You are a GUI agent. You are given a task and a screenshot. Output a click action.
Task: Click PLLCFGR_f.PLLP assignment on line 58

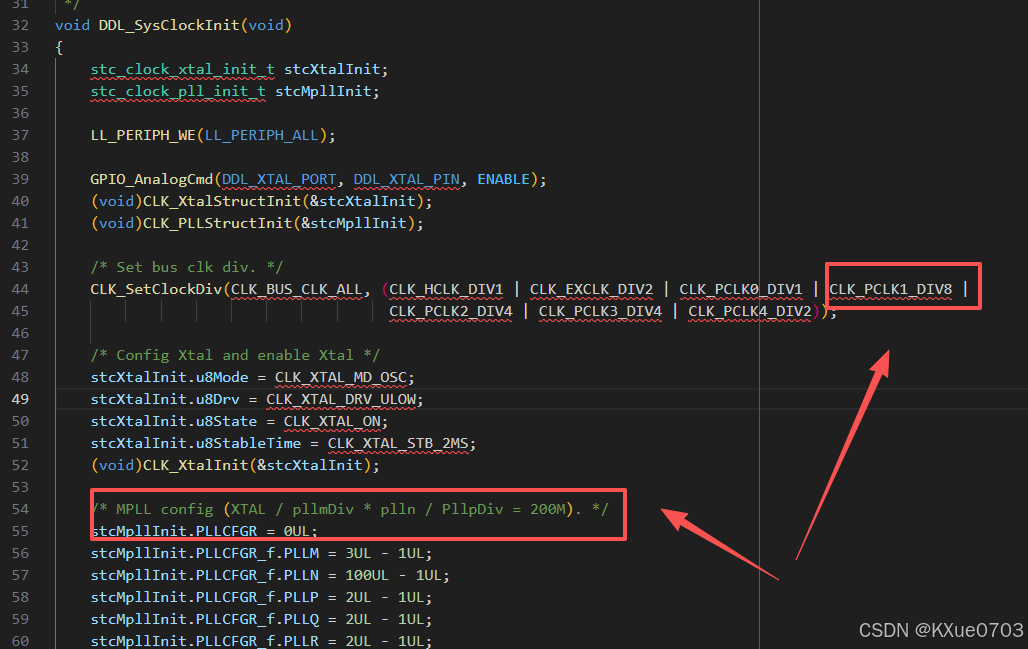pyautogui.click(x=261, y=597)
